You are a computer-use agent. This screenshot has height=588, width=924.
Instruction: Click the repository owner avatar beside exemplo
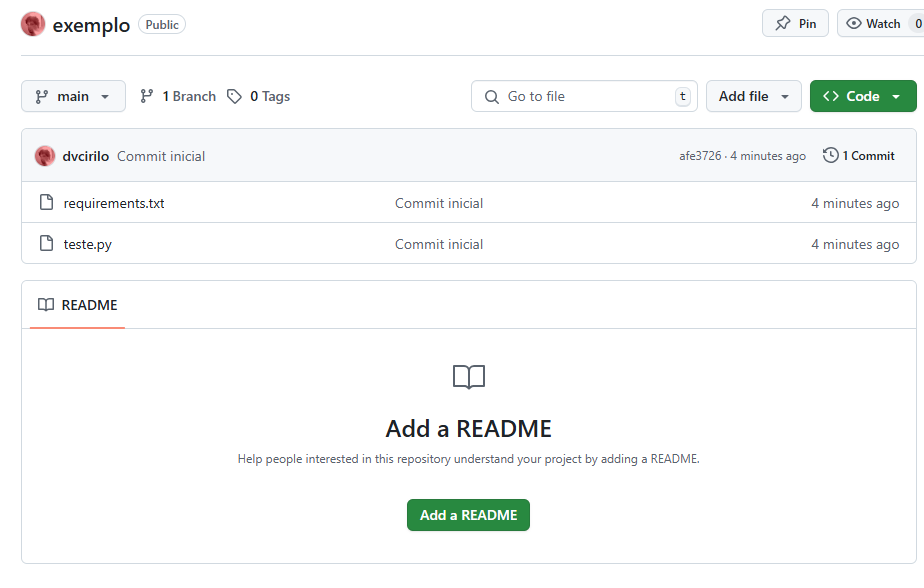click(x=33, y=25)
